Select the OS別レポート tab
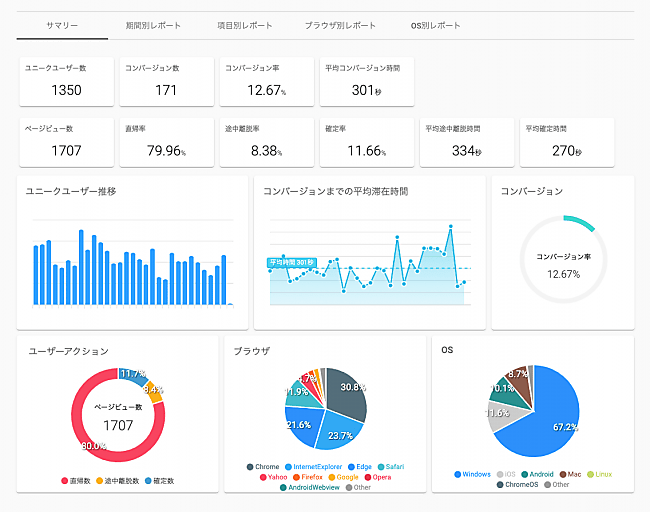Viewport: 650px width, 512px height. coord(436,25)
